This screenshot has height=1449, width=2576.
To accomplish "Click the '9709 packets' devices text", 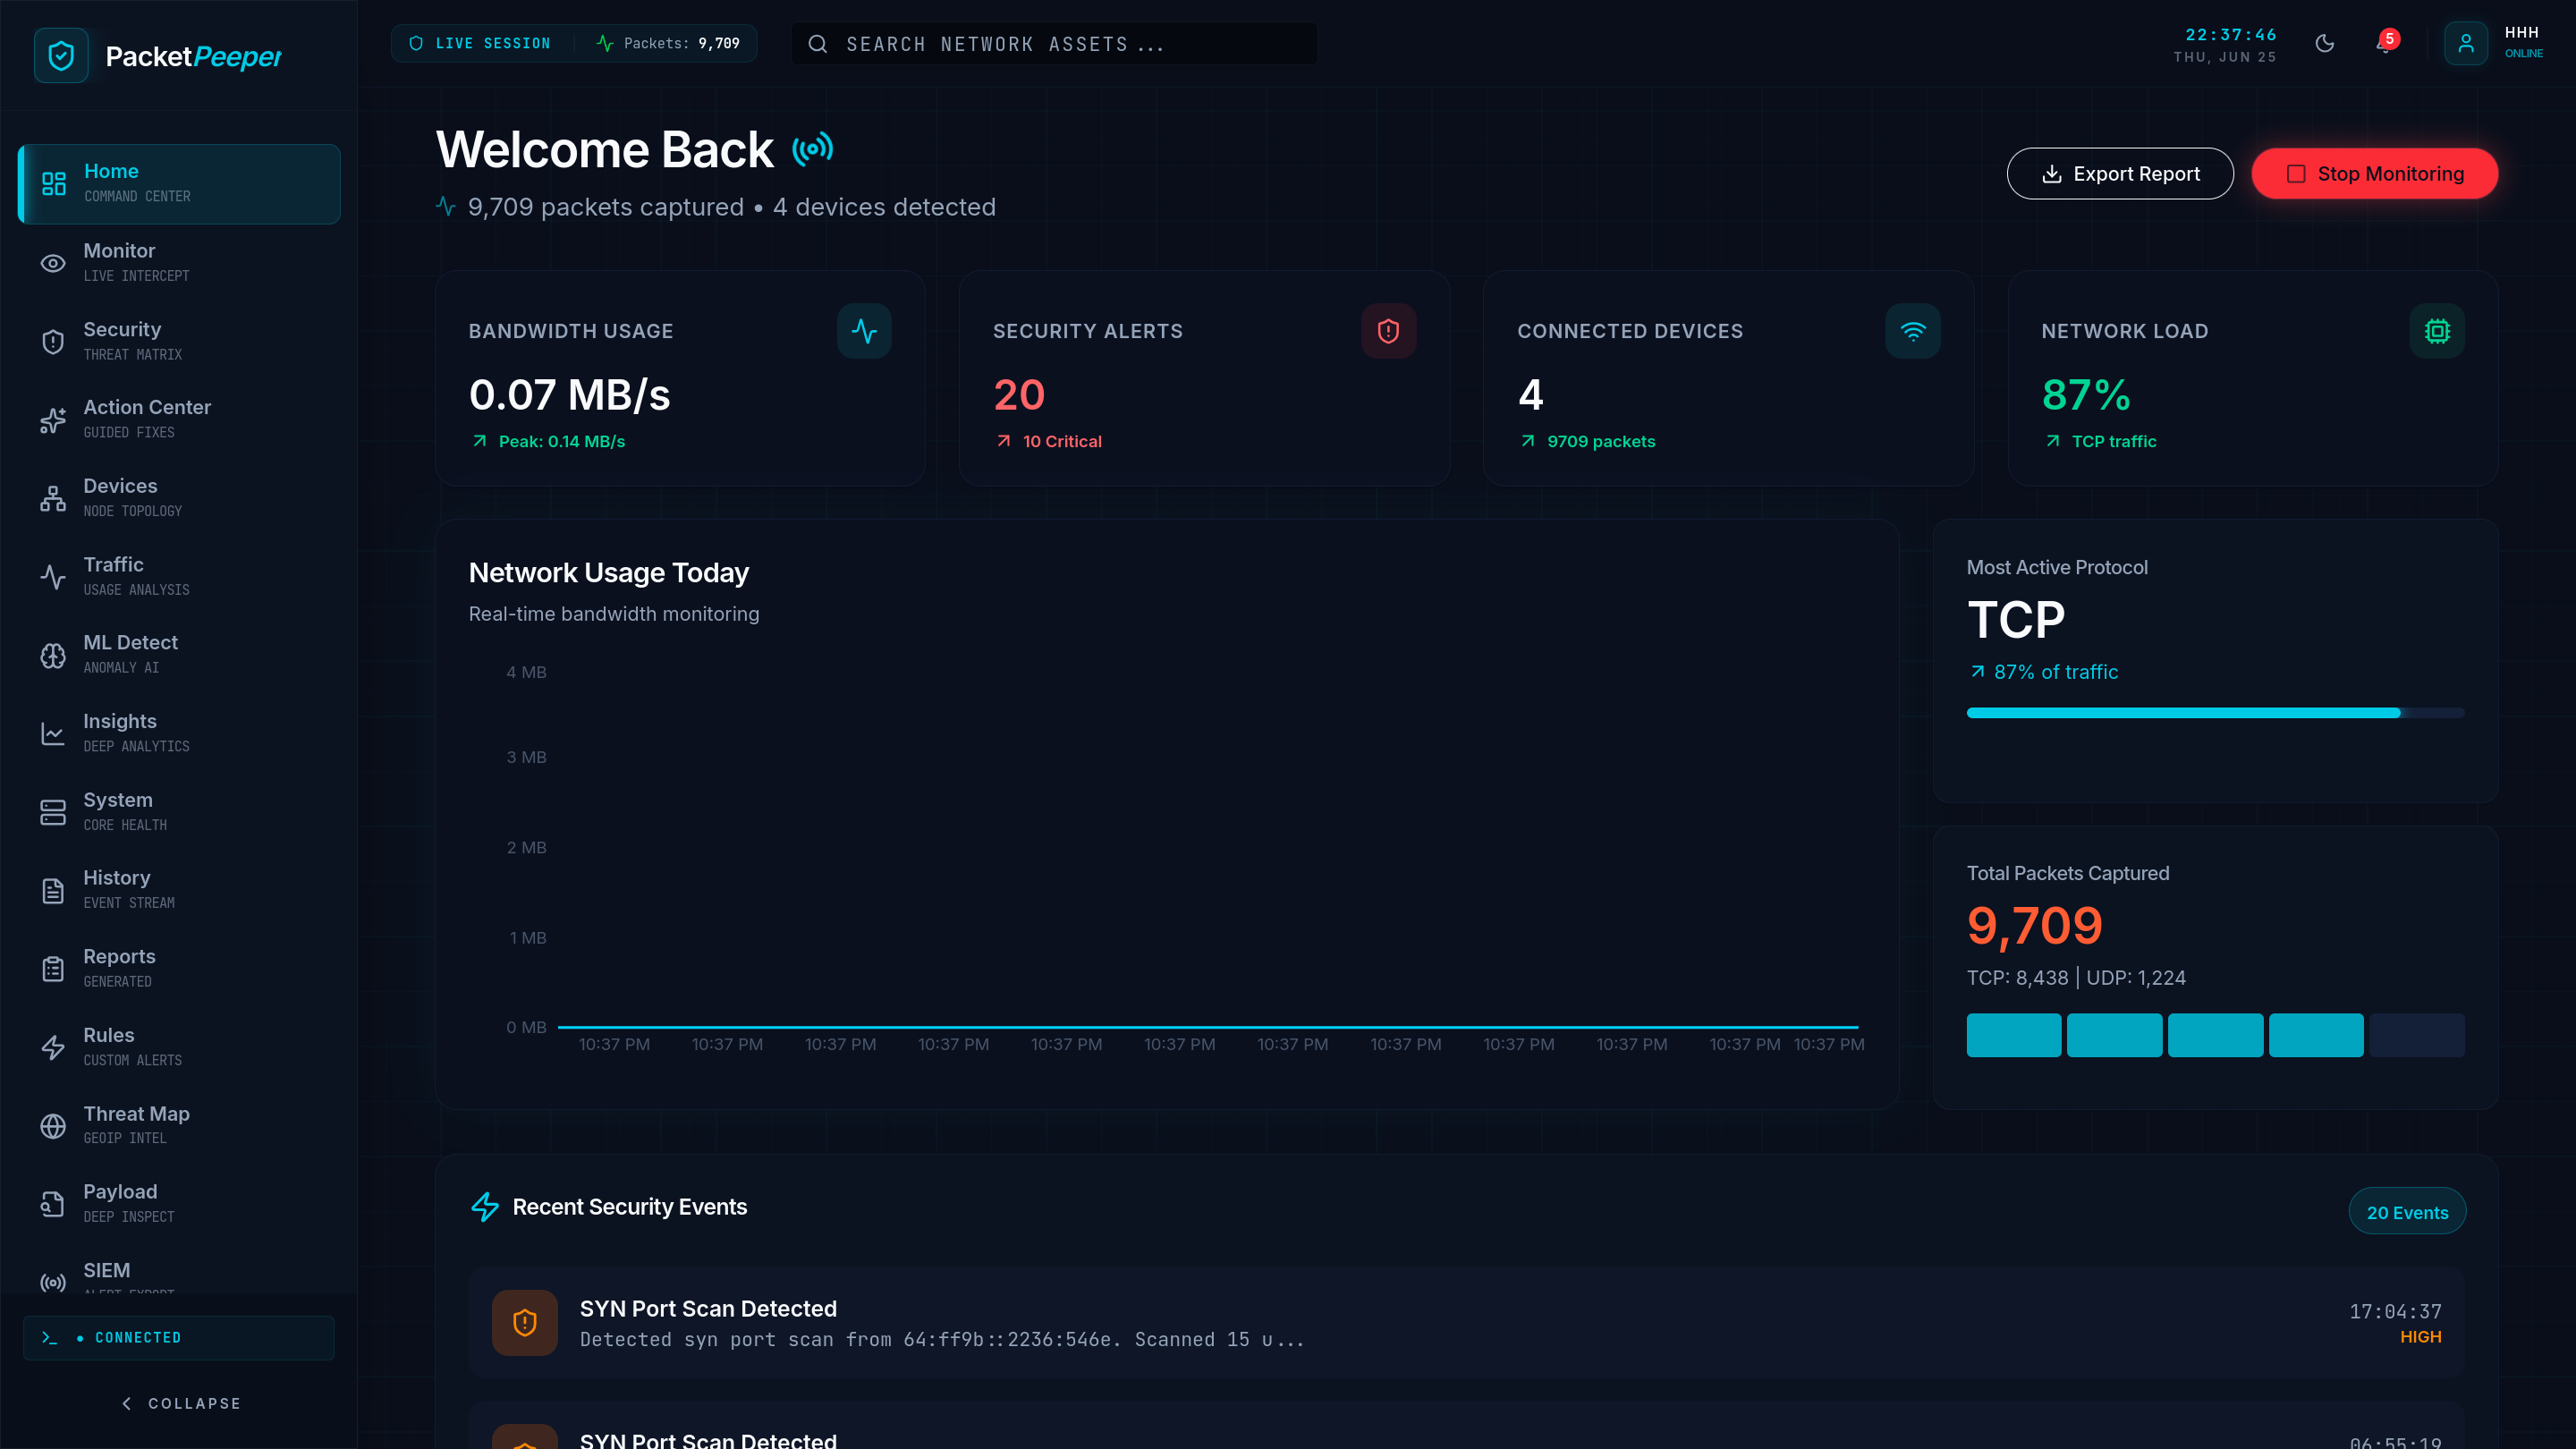I will 1601,442.
